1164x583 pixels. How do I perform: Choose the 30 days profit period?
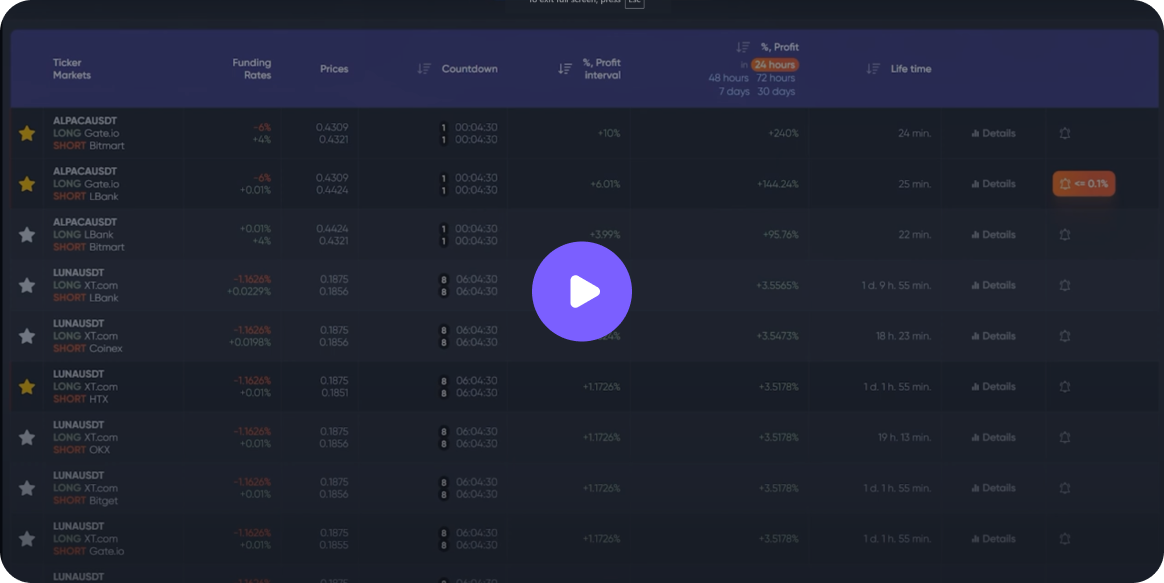pos(776,91)
